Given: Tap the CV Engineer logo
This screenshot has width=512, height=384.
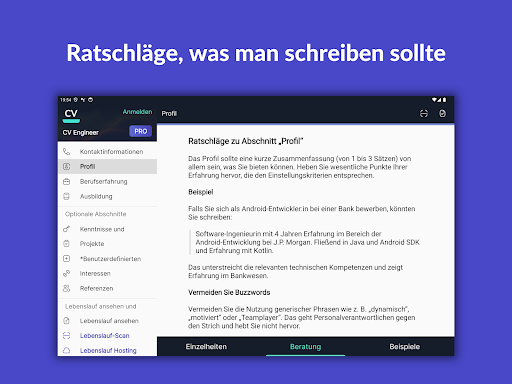Looking at the screenshot, I should 71,115.
